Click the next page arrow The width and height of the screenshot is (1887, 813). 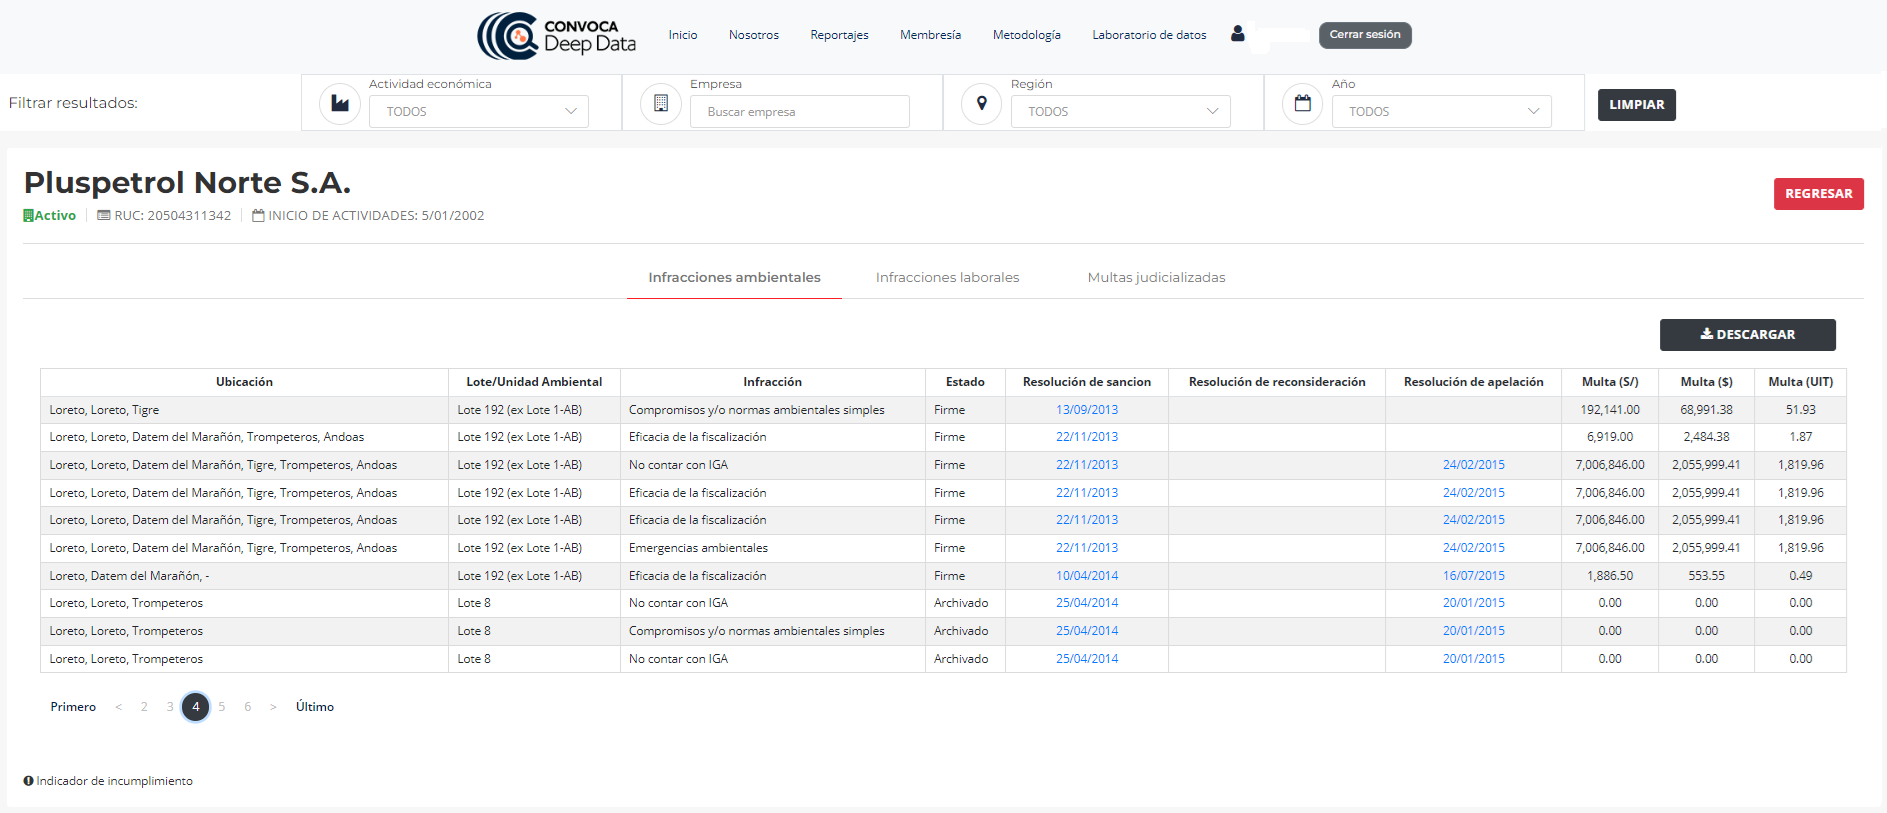pos(273,707)
